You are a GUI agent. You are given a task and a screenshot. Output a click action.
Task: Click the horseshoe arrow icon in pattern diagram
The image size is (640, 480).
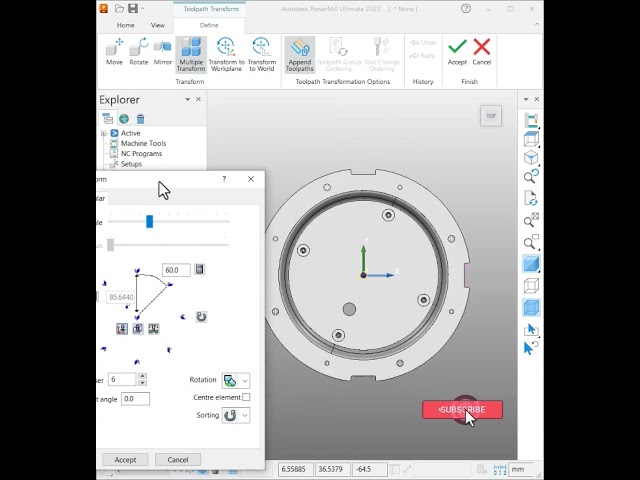coord(201,317)
